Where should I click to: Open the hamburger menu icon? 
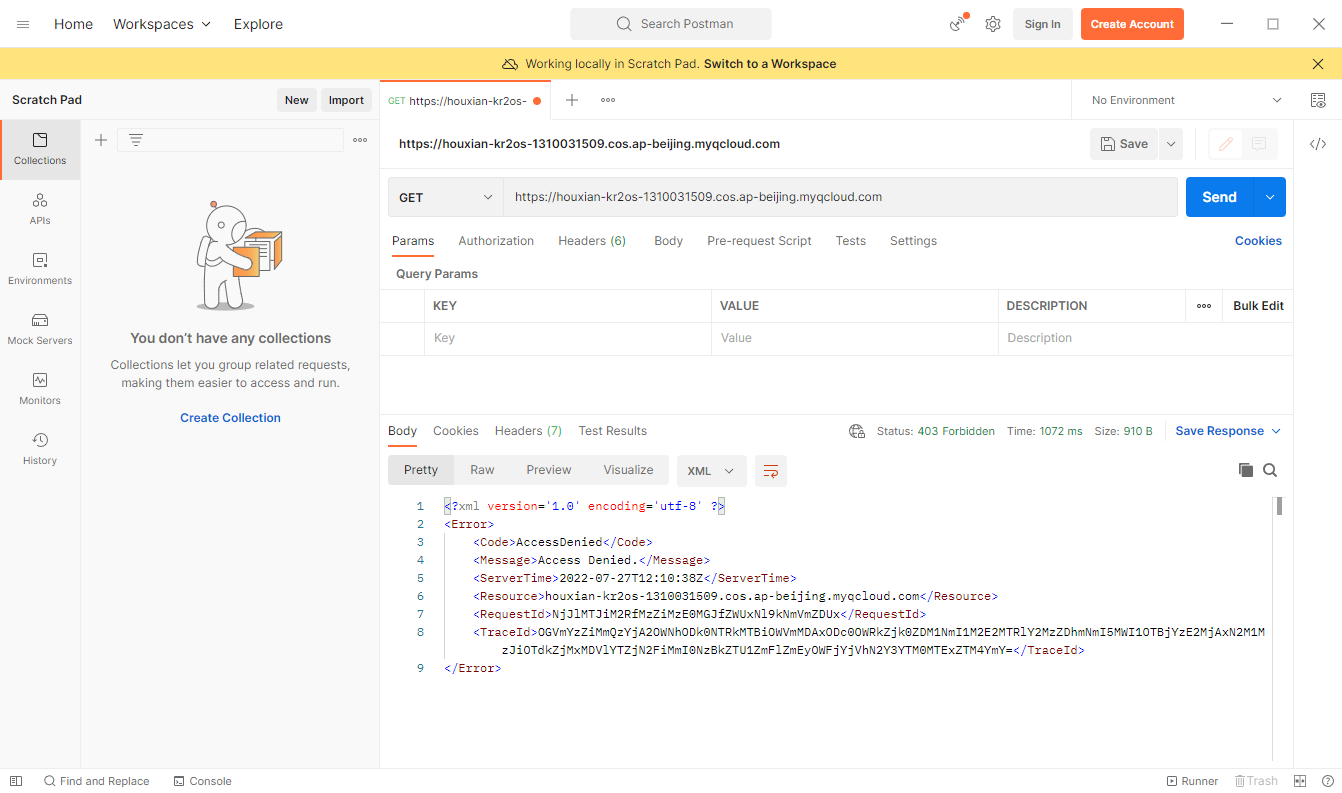[23, 24]
